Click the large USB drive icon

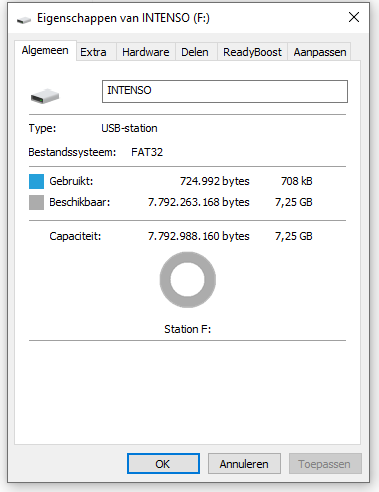(45, 96)
